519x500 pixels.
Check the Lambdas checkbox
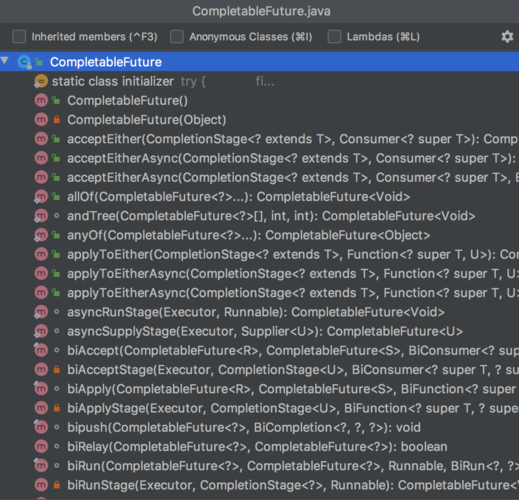pos(334,37)
